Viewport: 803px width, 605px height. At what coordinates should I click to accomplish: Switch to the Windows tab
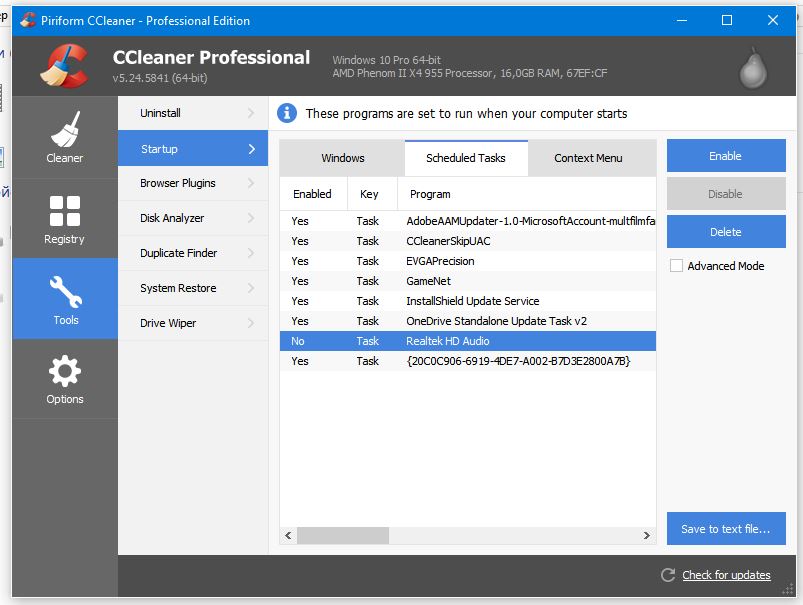click(x=343, y=158)
